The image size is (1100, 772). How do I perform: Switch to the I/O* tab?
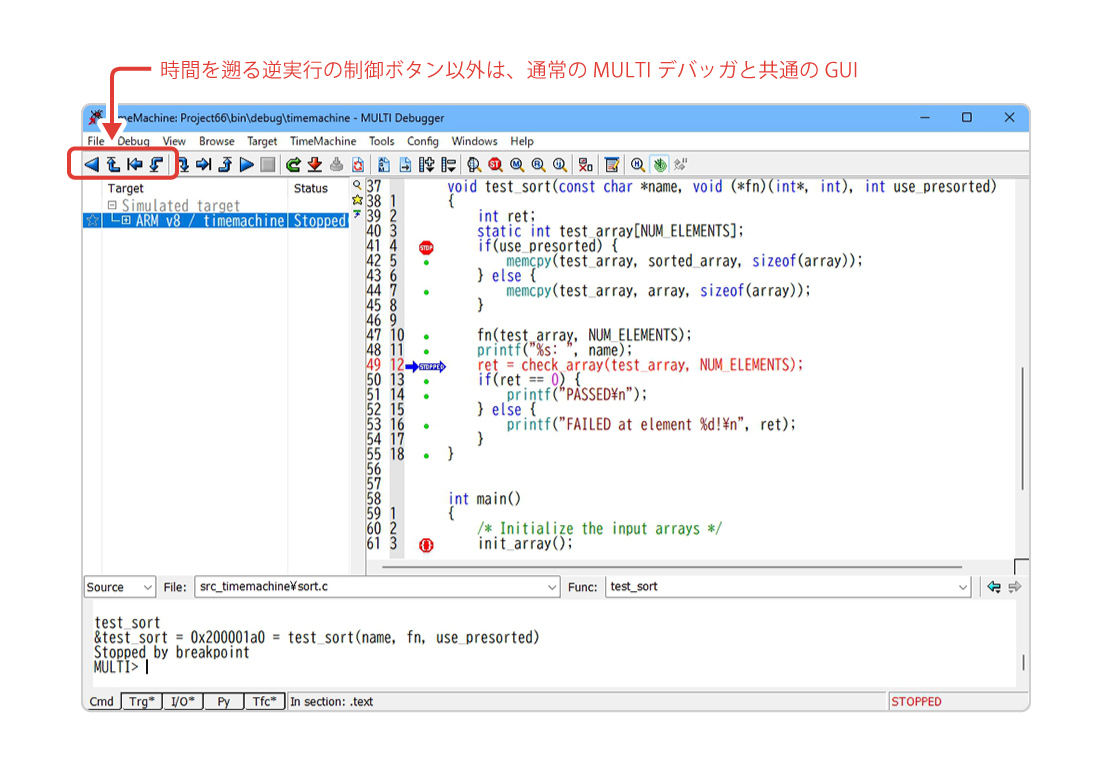coord(183,701)
